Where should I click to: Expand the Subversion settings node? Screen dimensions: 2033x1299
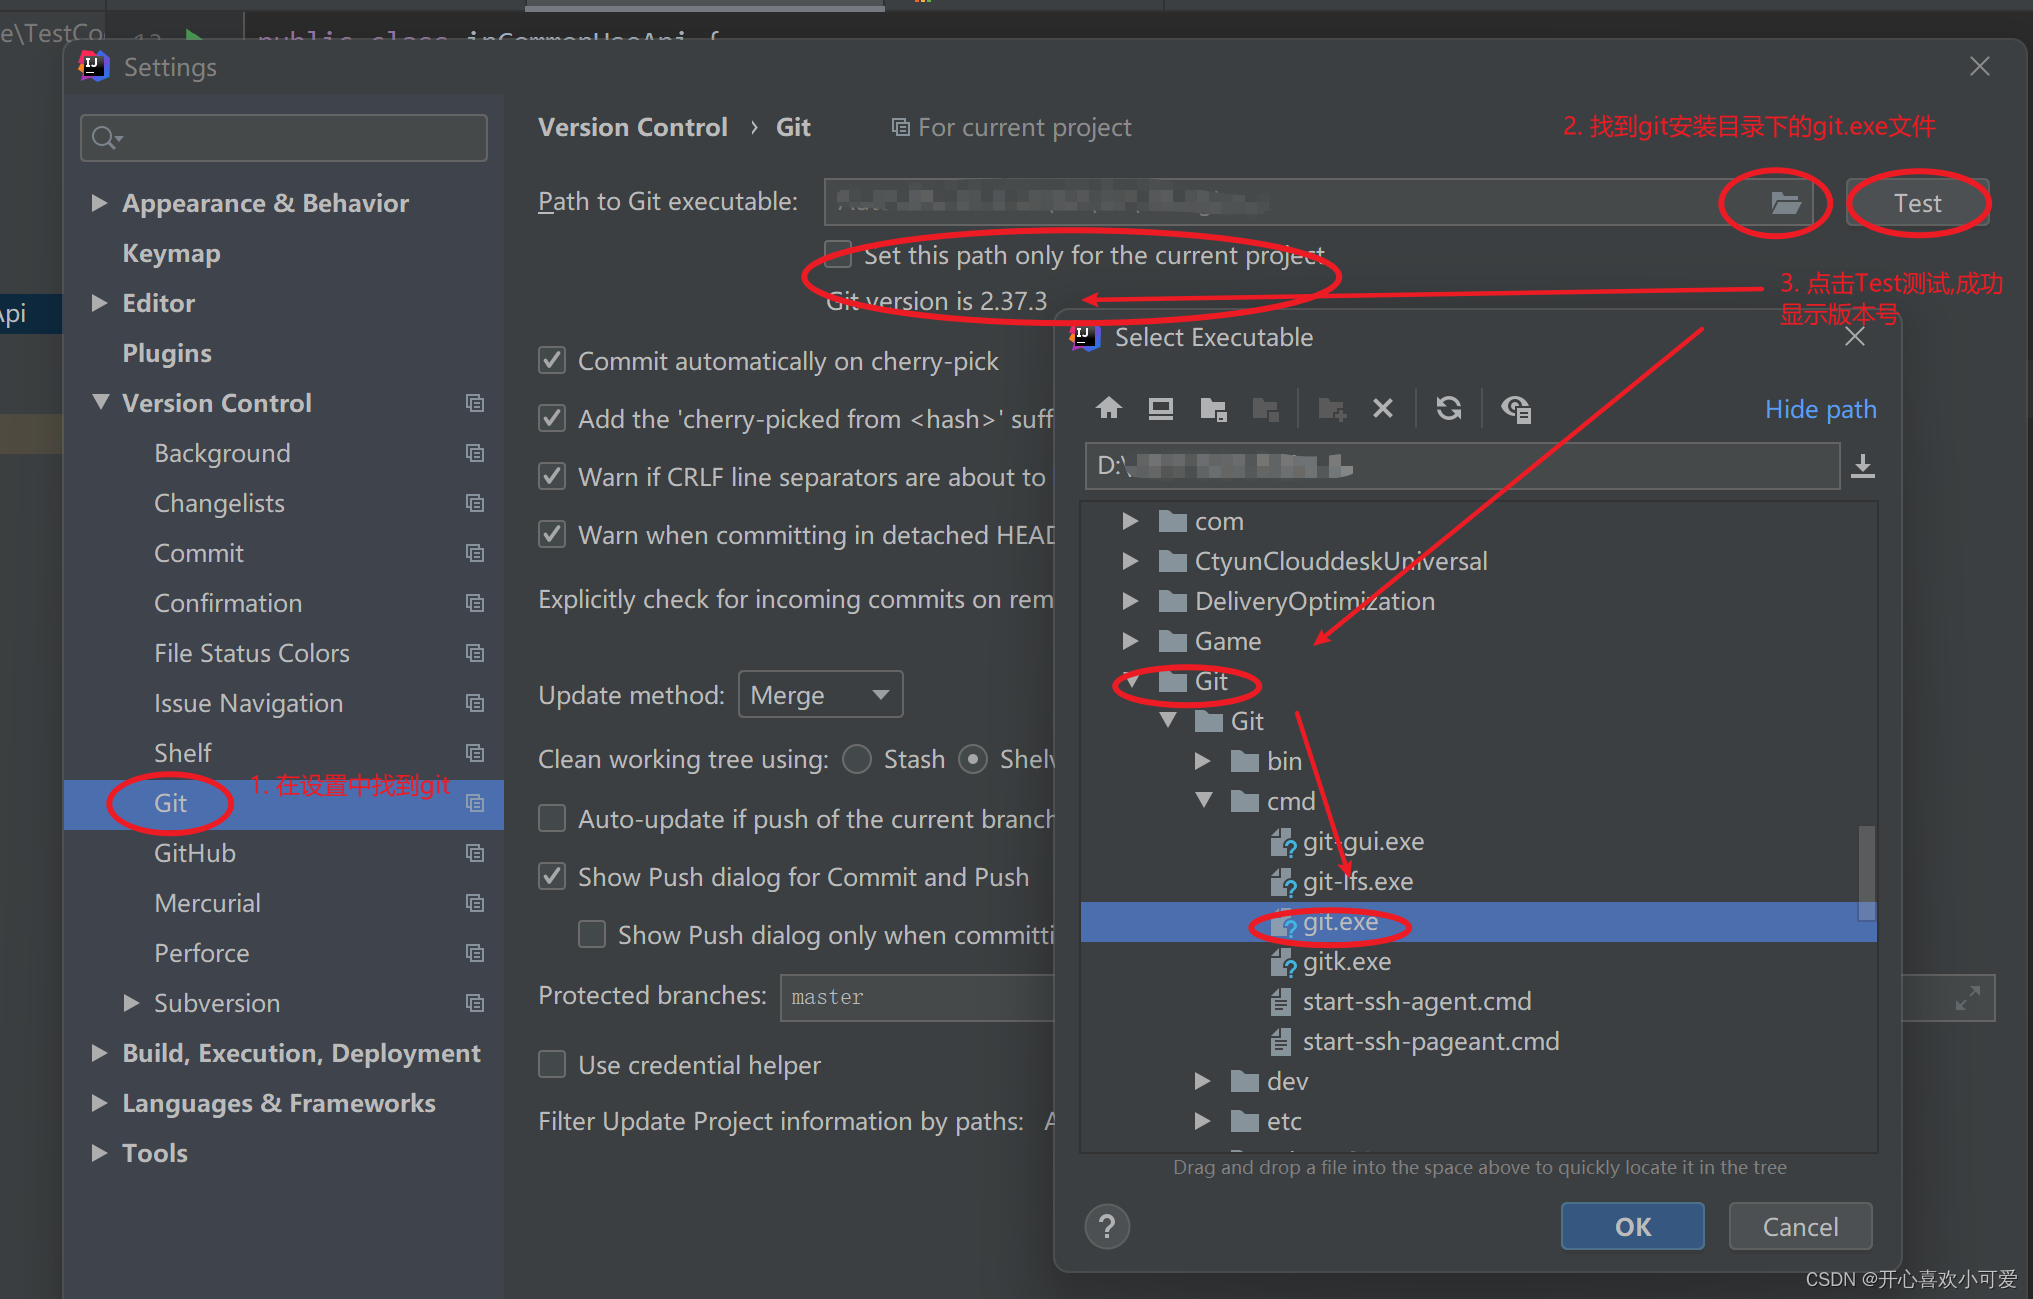(131, 1003)
